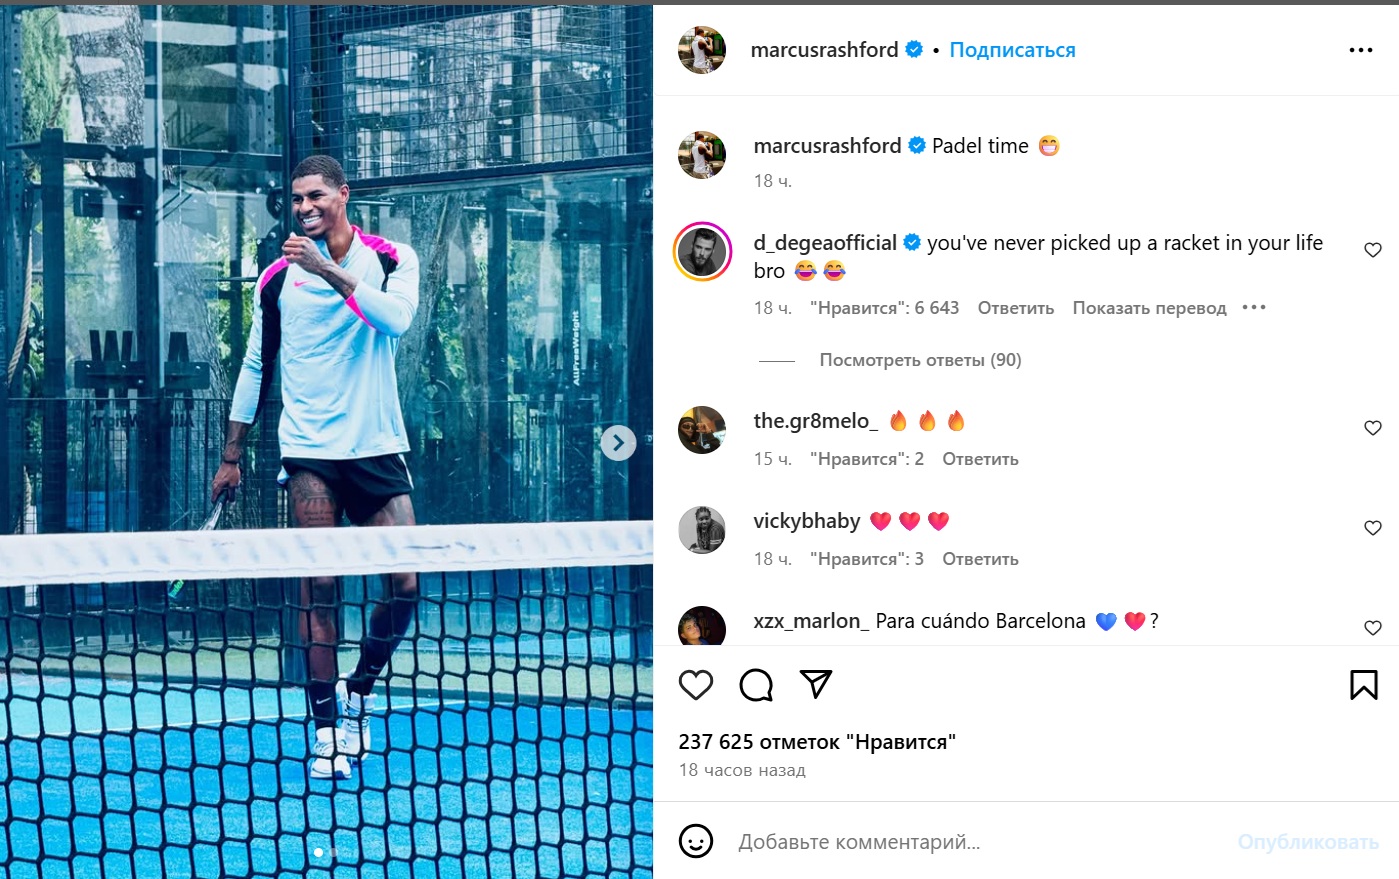This screenshot has width=1399, height=879.
Task: Like the.gr8melo_ comment heart
Action: [x=1373, y=428]
